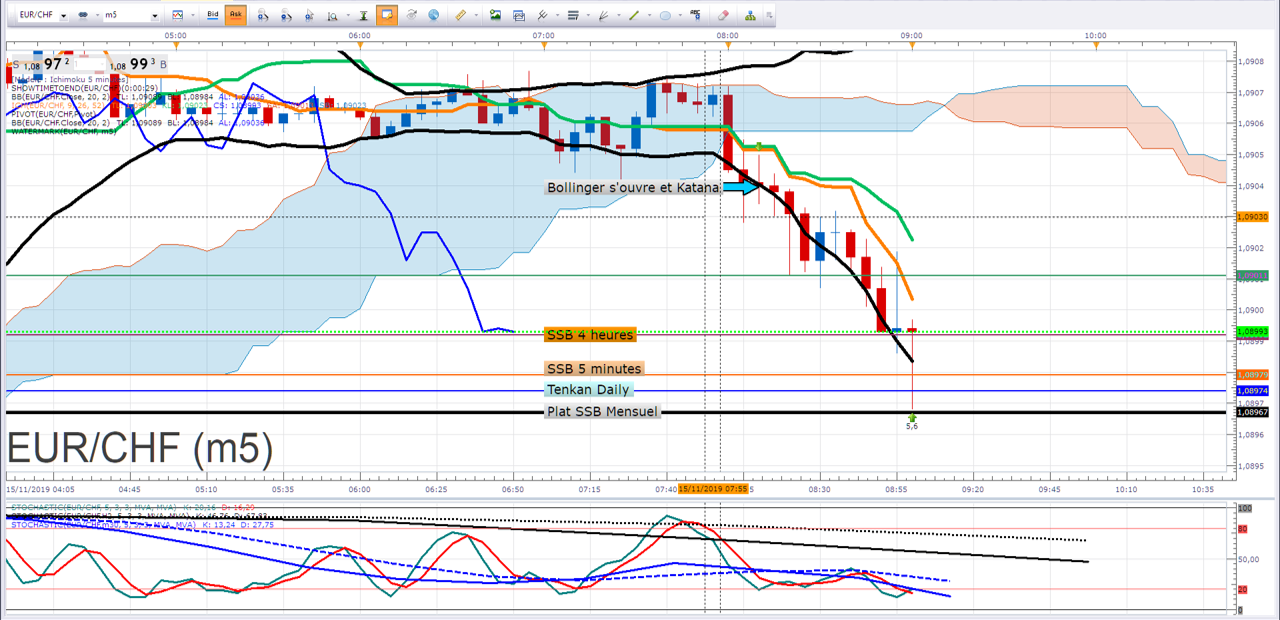Select the Andrews pitchfork tool
This screenshot has height=620, width=1280.
click(x=542, y=15)
